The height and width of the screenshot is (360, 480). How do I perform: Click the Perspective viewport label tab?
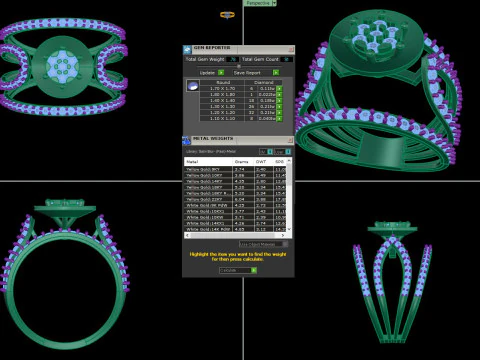[258, 3]
